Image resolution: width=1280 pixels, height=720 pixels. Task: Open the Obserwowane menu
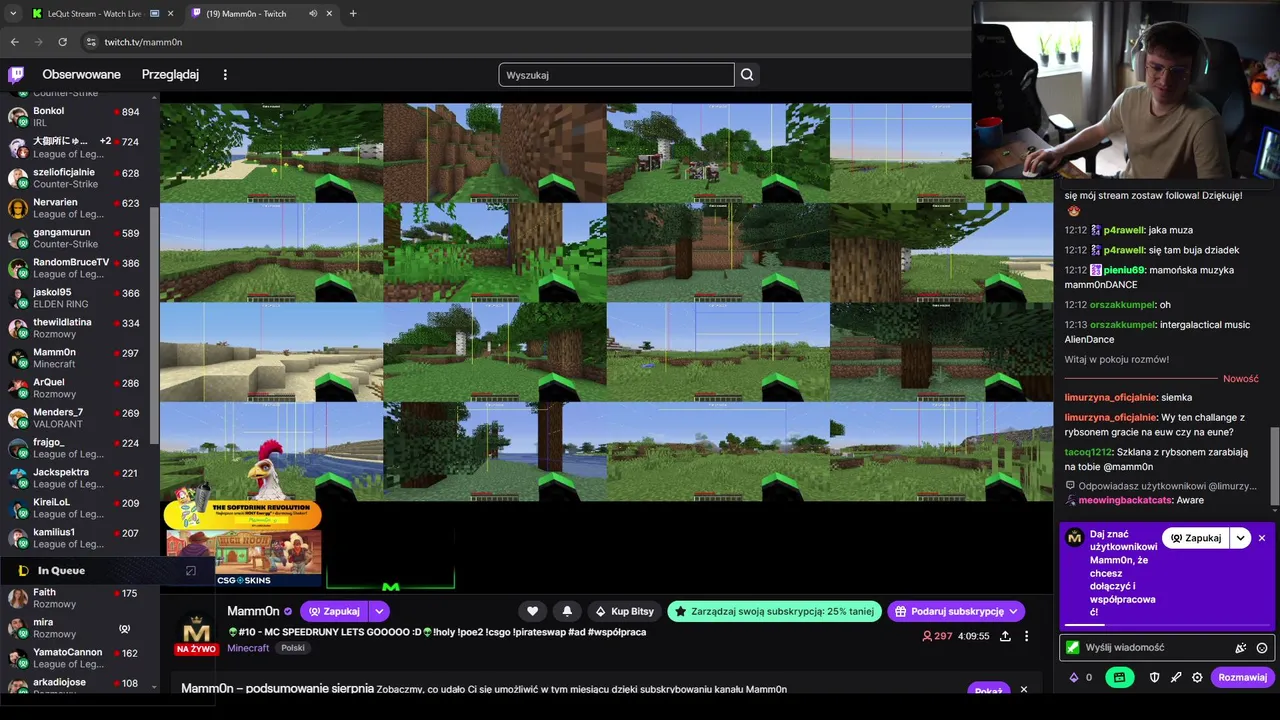point(81,75)
